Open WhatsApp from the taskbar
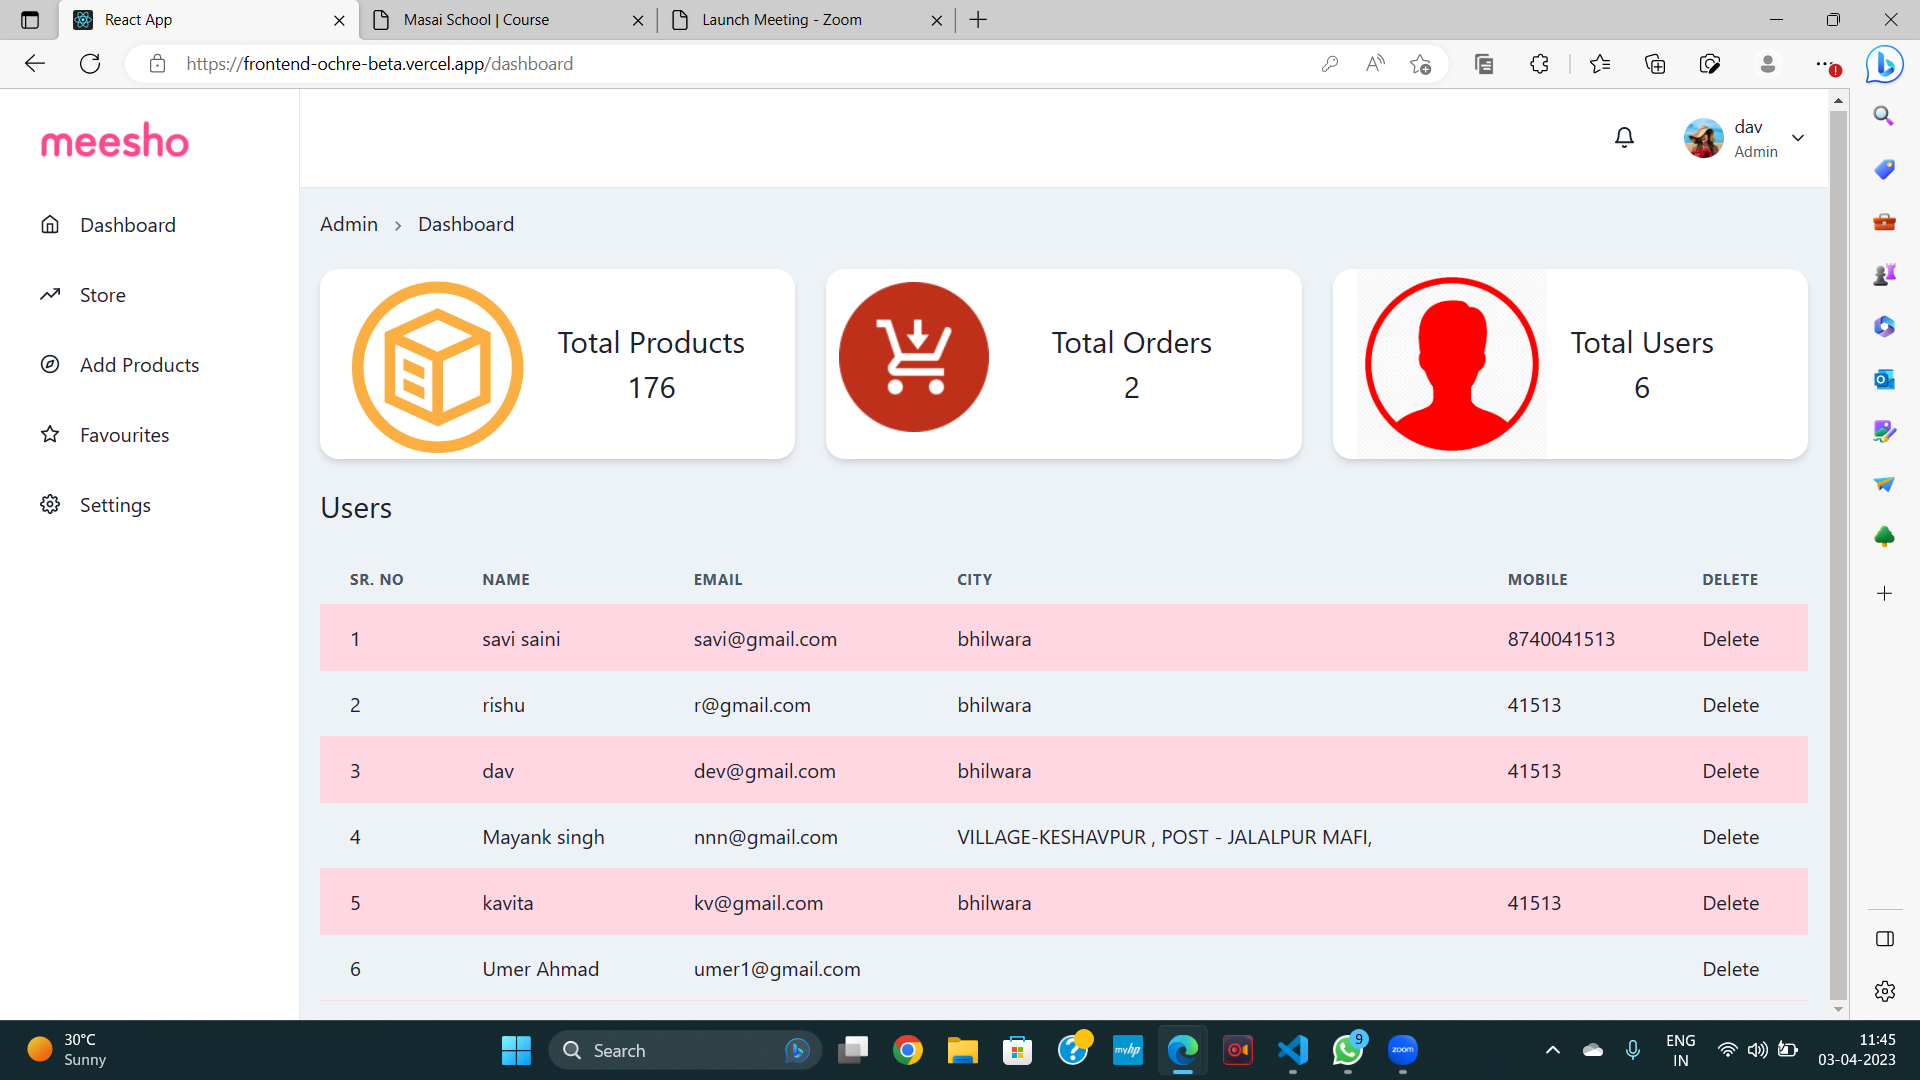Screen dimensions: 1920x1080 coord(1347,1050)
